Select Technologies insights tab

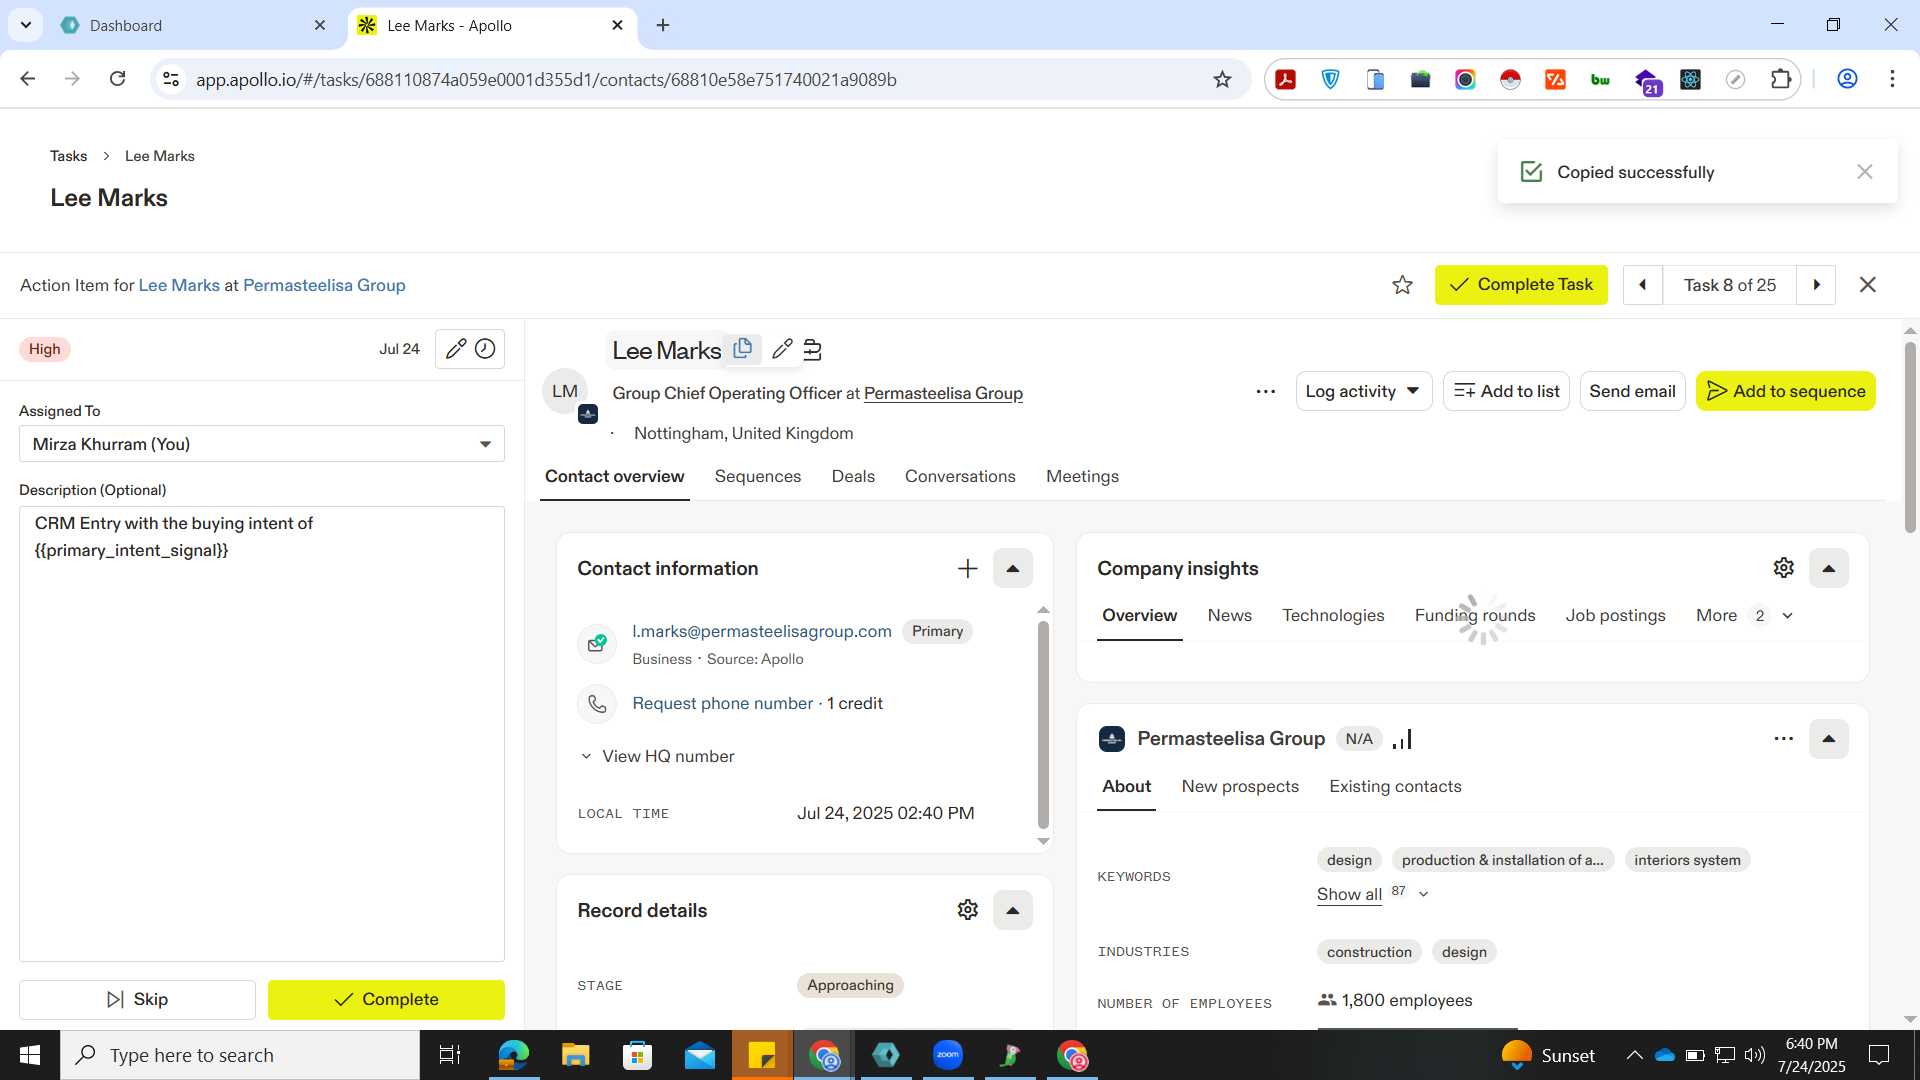coord(1332,616)
